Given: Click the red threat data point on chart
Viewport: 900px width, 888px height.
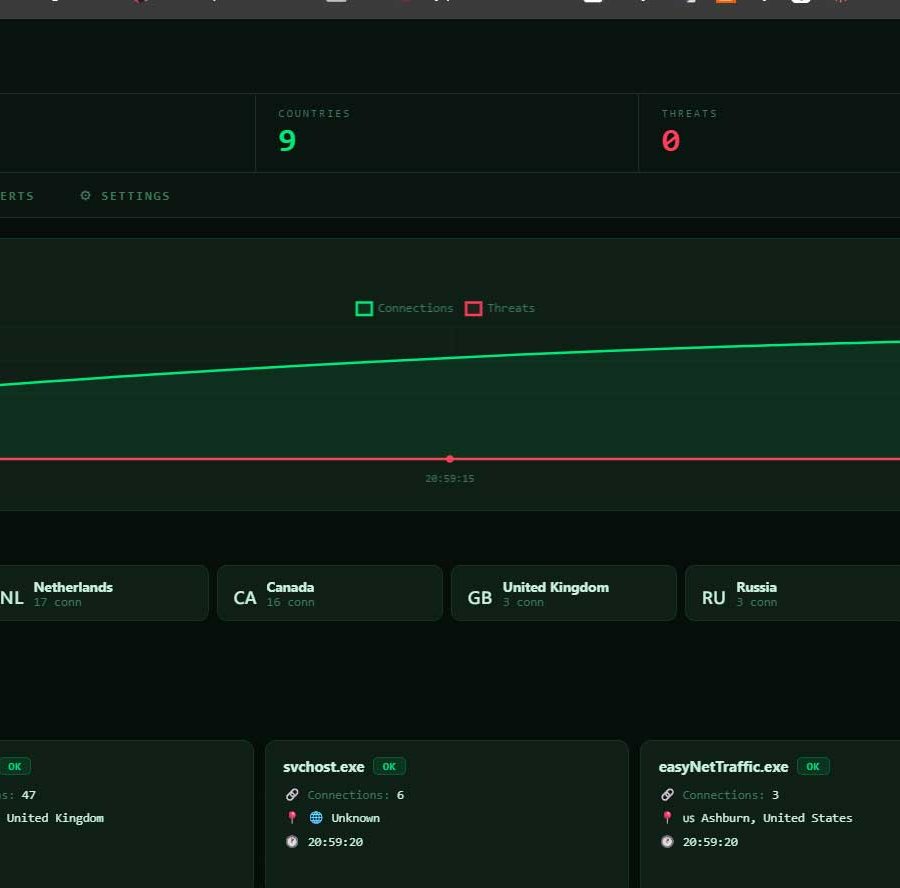Looking at the screenshot, I should click(x=450, y=459).
